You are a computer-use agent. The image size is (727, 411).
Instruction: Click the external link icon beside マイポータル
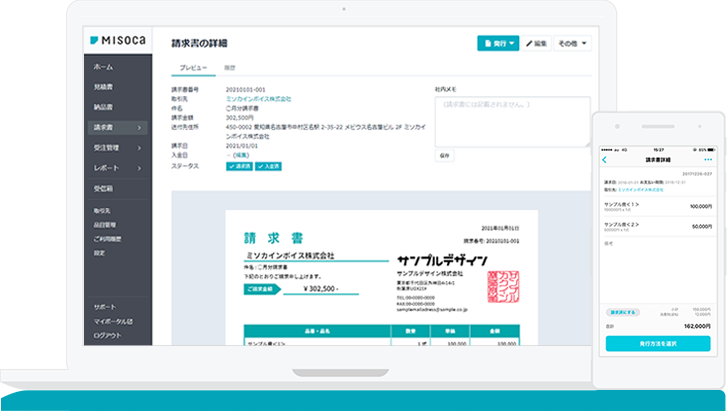[x=130, y=321]
